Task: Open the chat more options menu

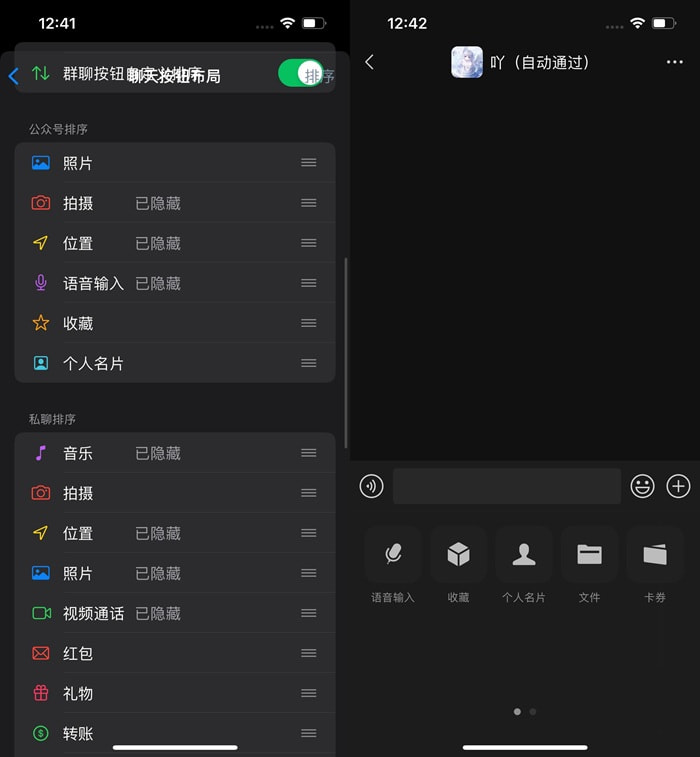Action: [x=674, y=62]
